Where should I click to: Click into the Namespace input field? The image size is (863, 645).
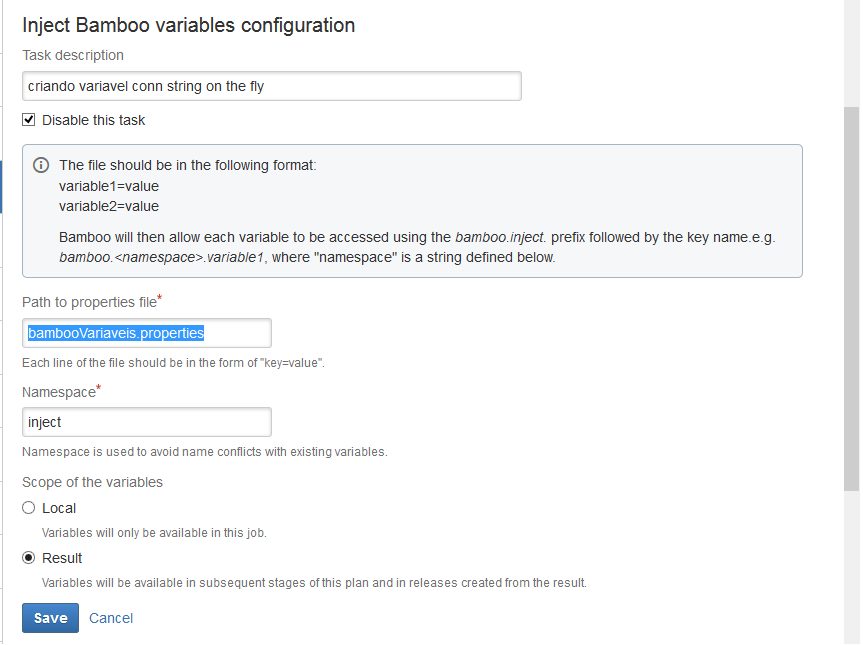tap(146, 422)
